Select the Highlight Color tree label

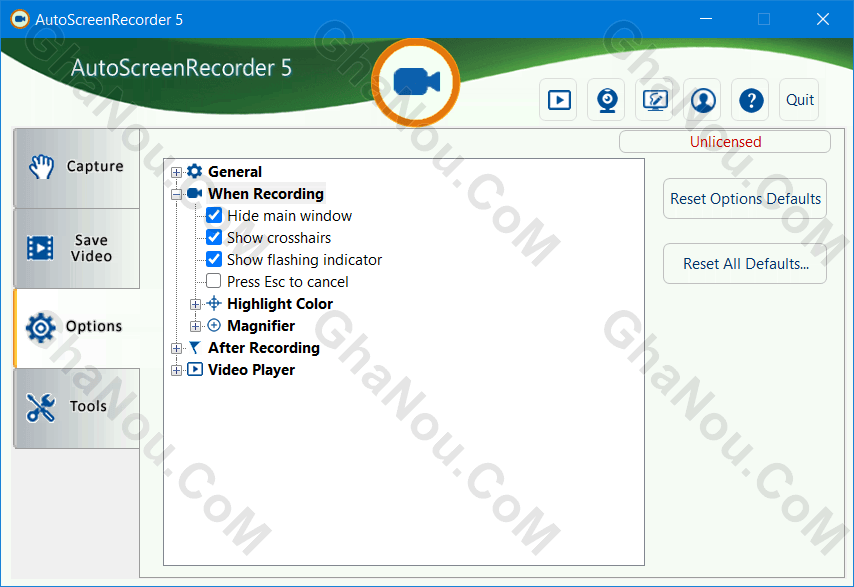coord(280,304)
